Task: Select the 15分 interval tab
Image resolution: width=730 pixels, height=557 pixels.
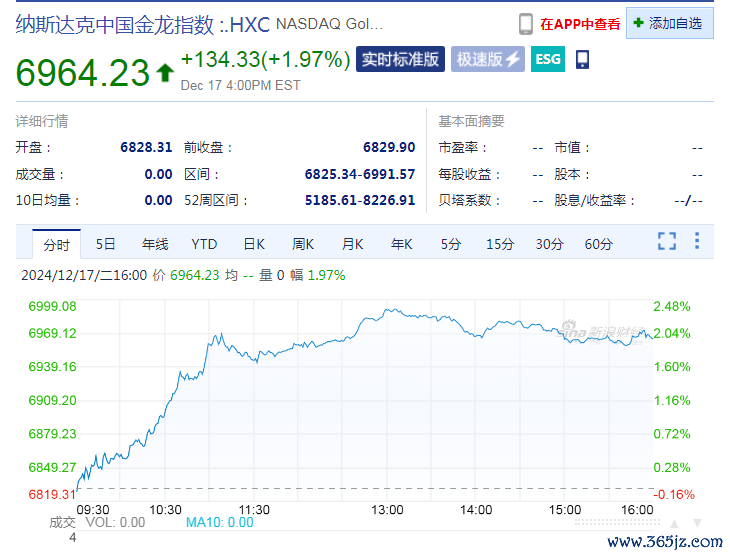Action: [500, 244]
